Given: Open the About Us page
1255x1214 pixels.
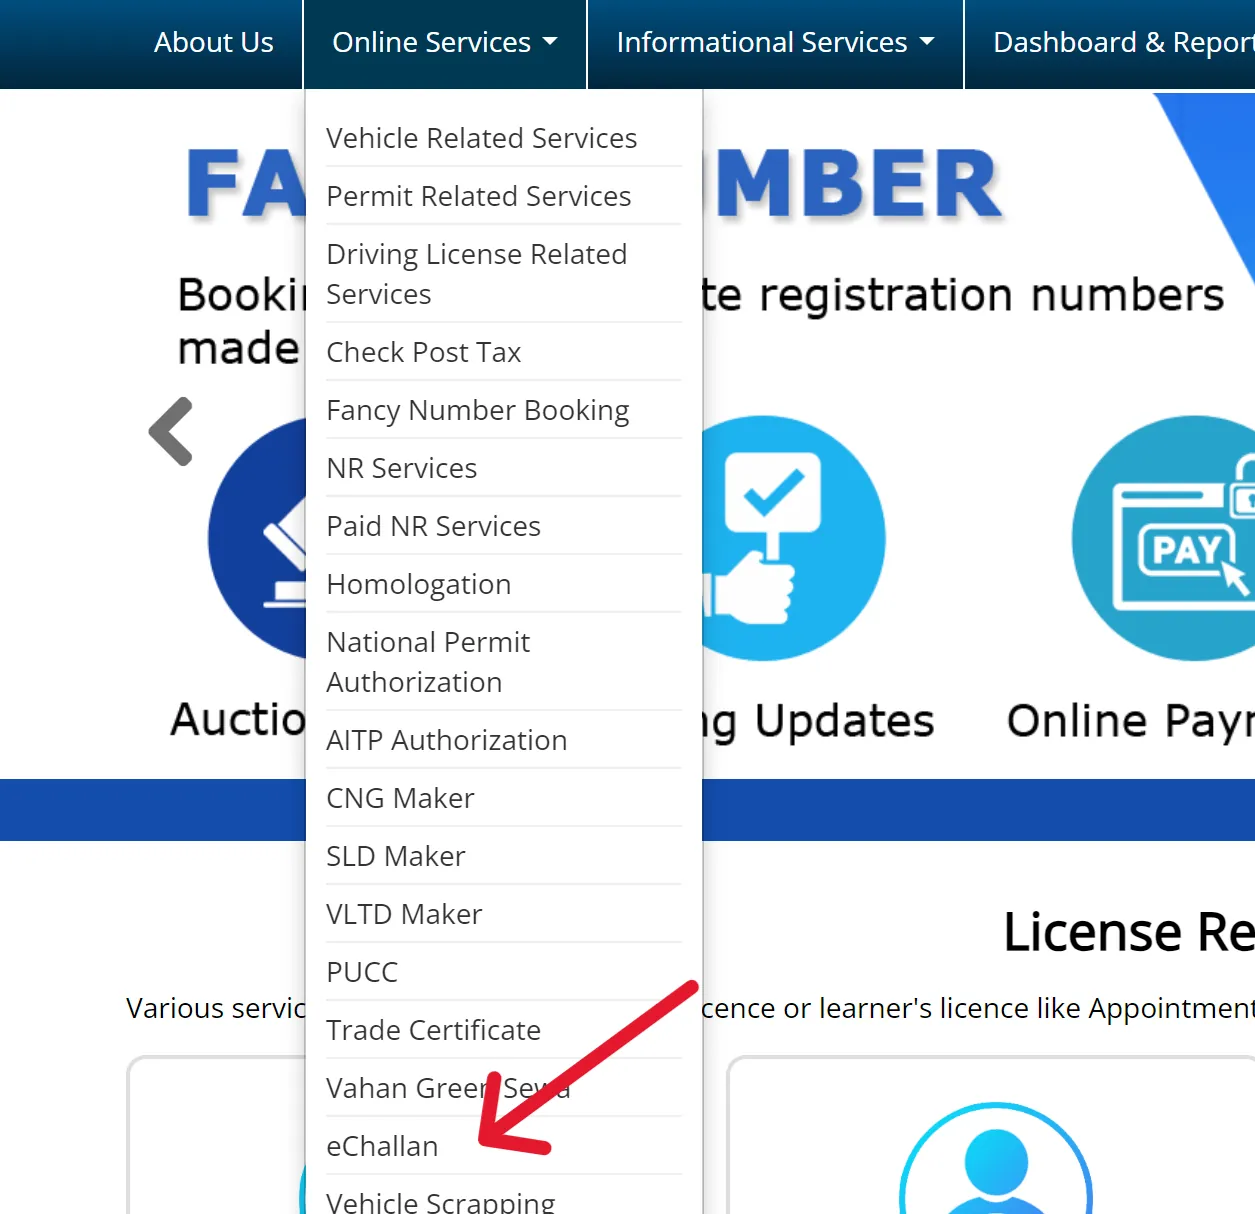Looking at the screenshot, I should 213,43.
